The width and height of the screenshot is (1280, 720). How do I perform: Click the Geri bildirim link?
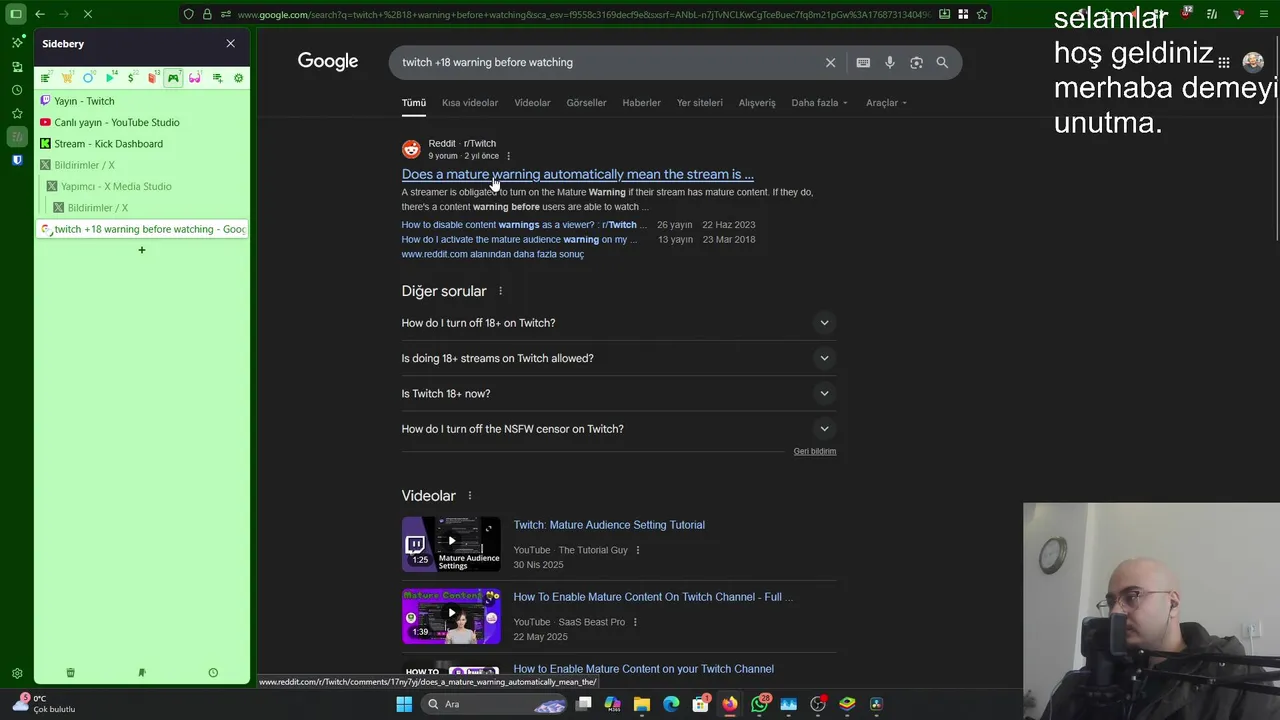pyautogui.click(x=815, y=451)
